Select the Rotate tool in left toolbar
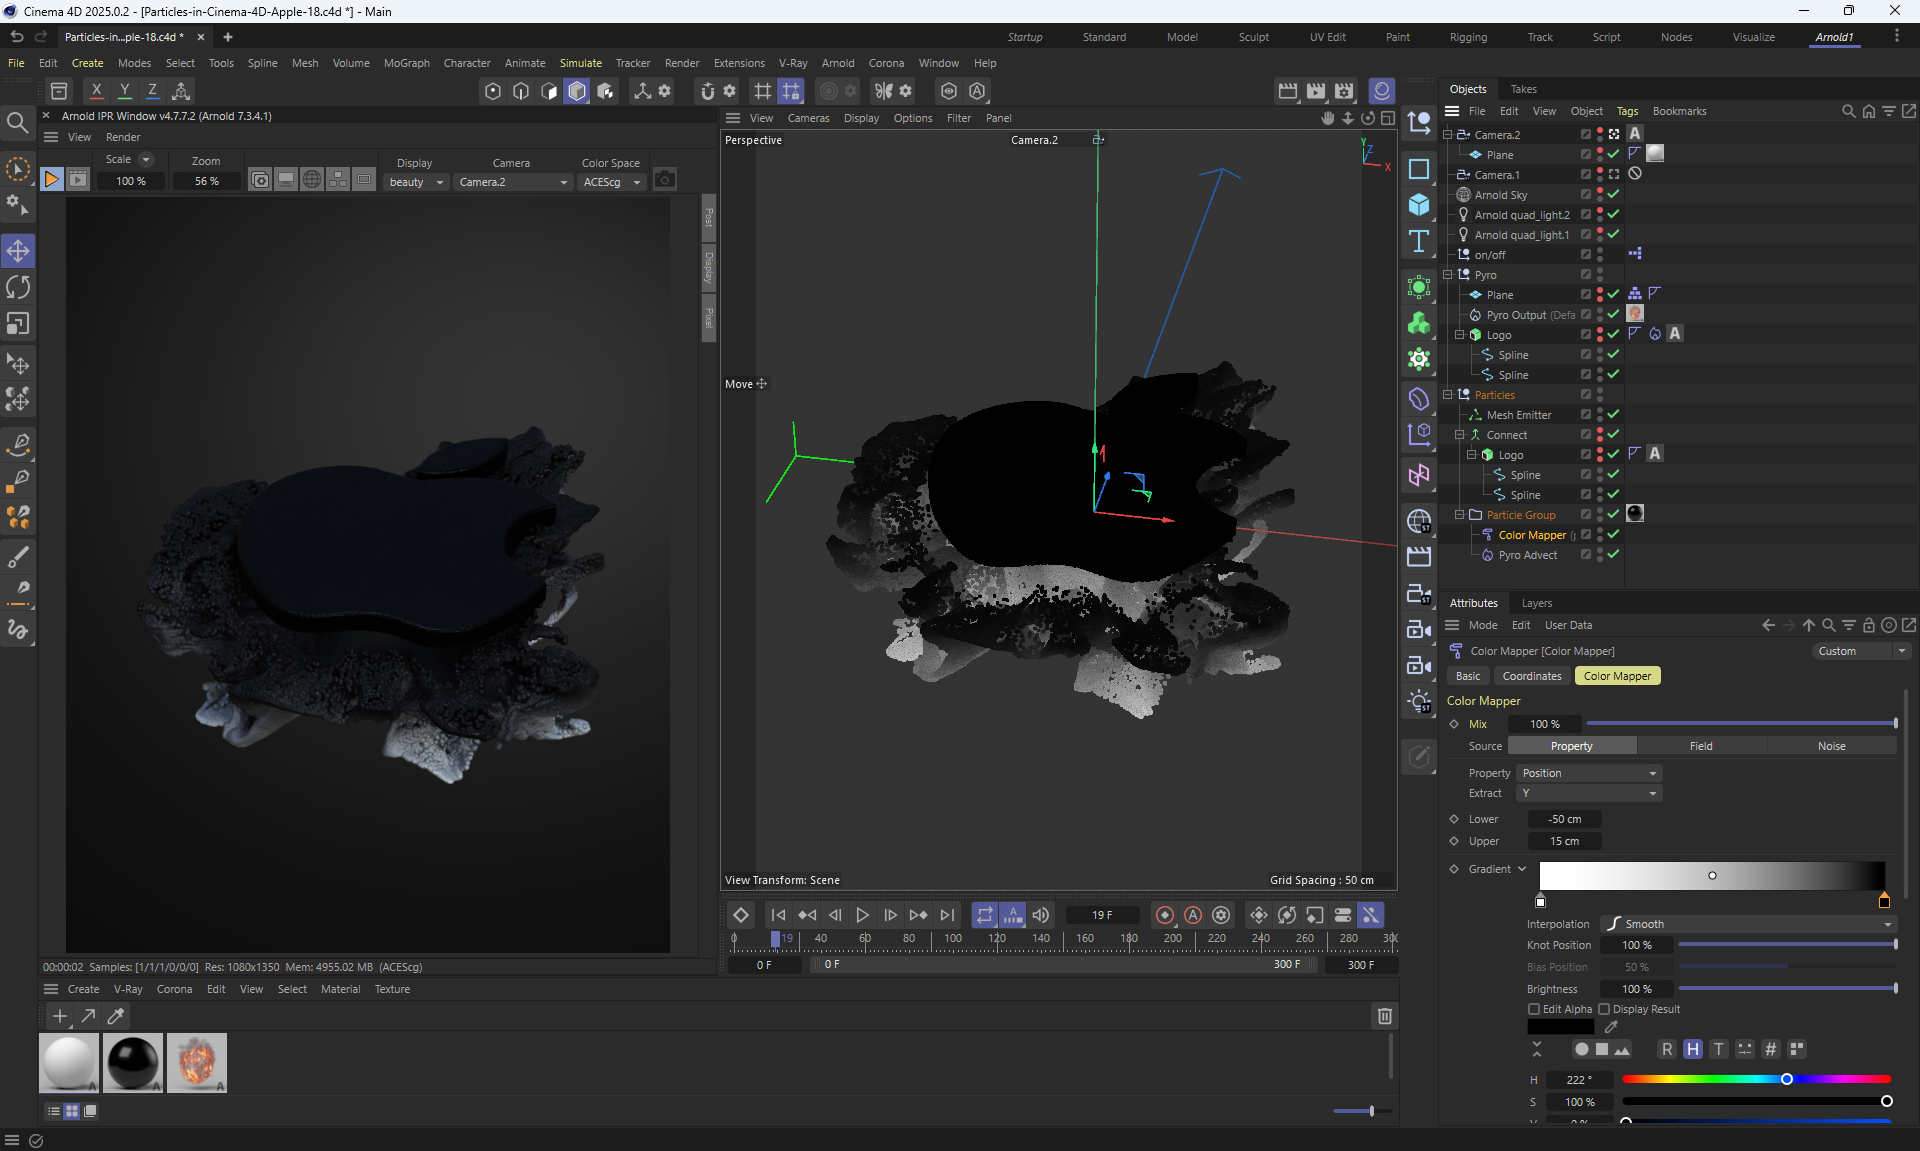 [18, 288]
